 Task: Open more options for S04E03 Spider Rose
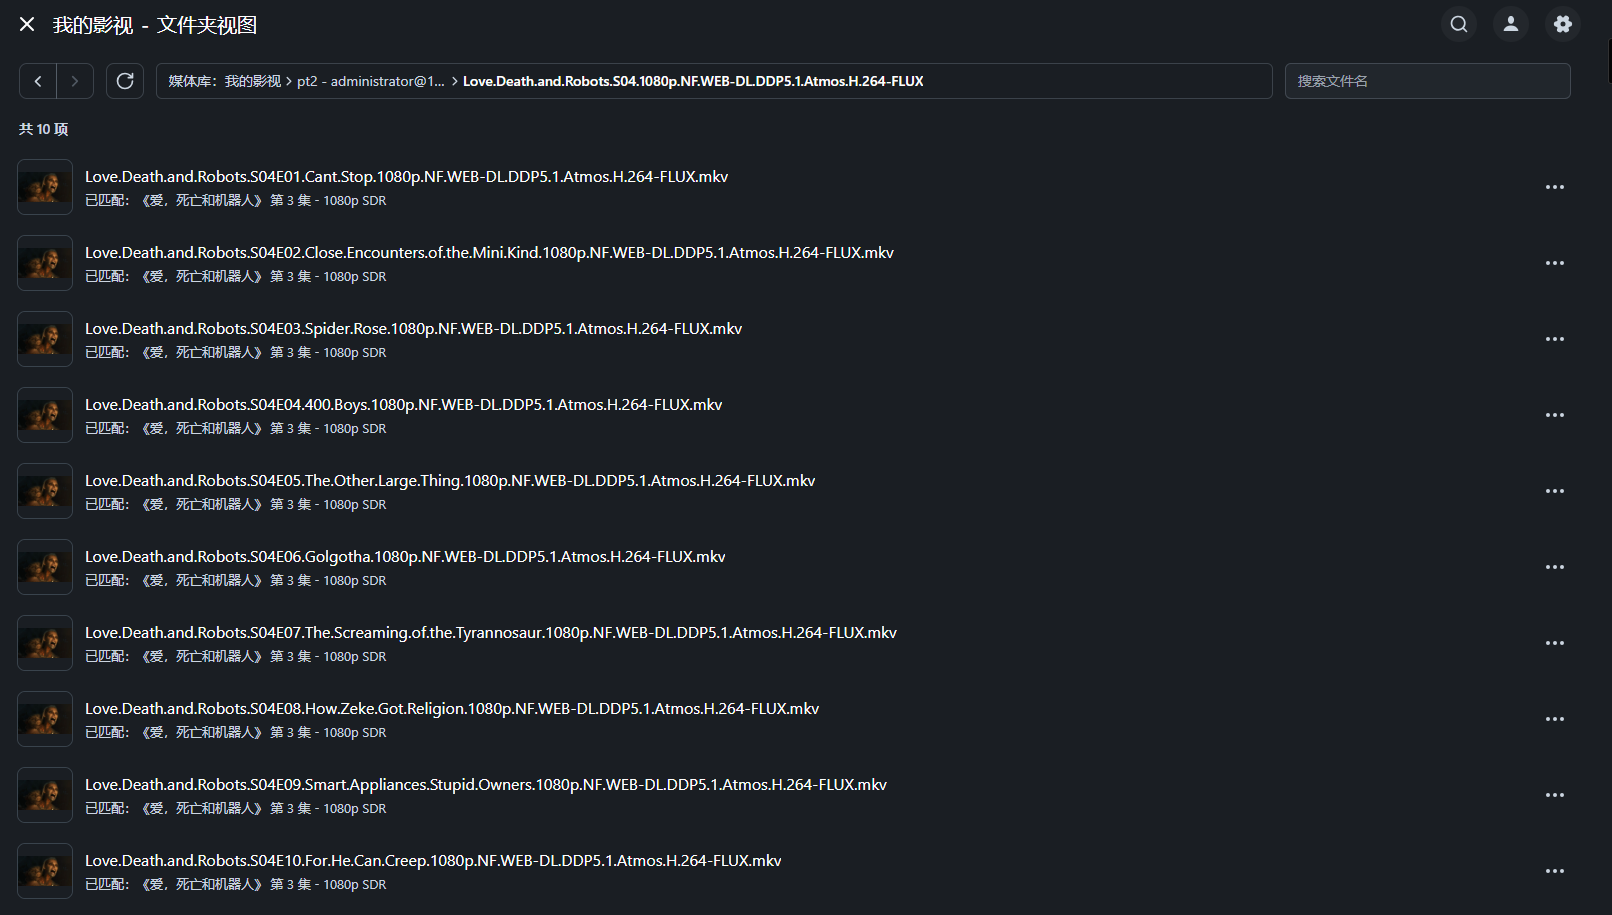point(1554,339)
